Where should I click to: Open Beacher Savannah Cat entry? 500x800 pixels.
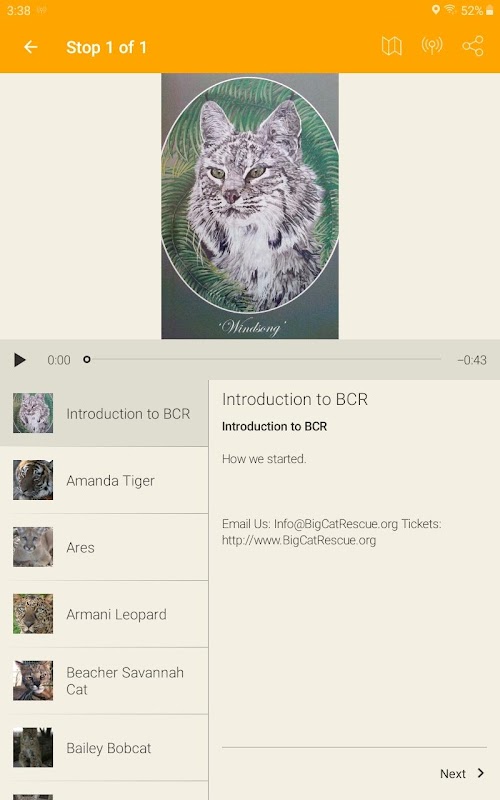click(104, 681)
